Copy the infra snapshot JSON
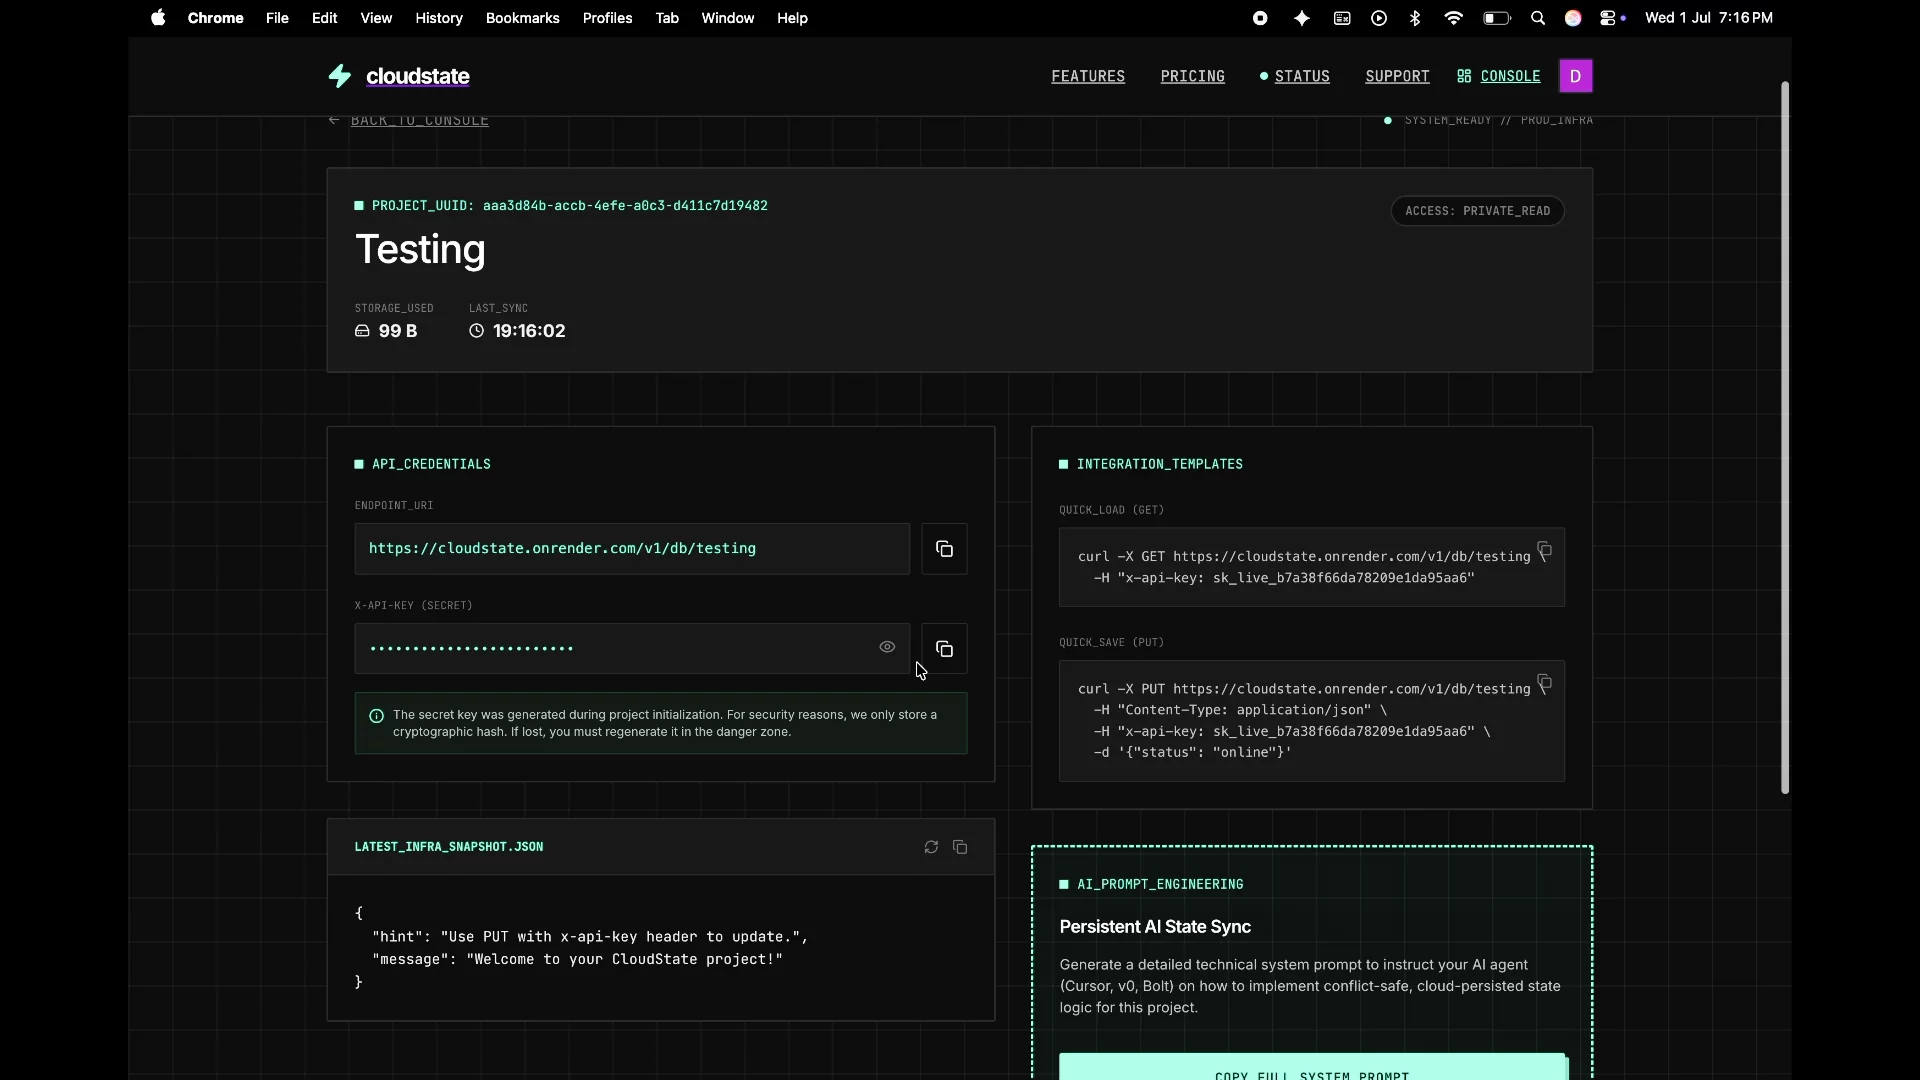Image resolution: width=1920 pixels, height=1080 pixels. (x=960, y=847)
